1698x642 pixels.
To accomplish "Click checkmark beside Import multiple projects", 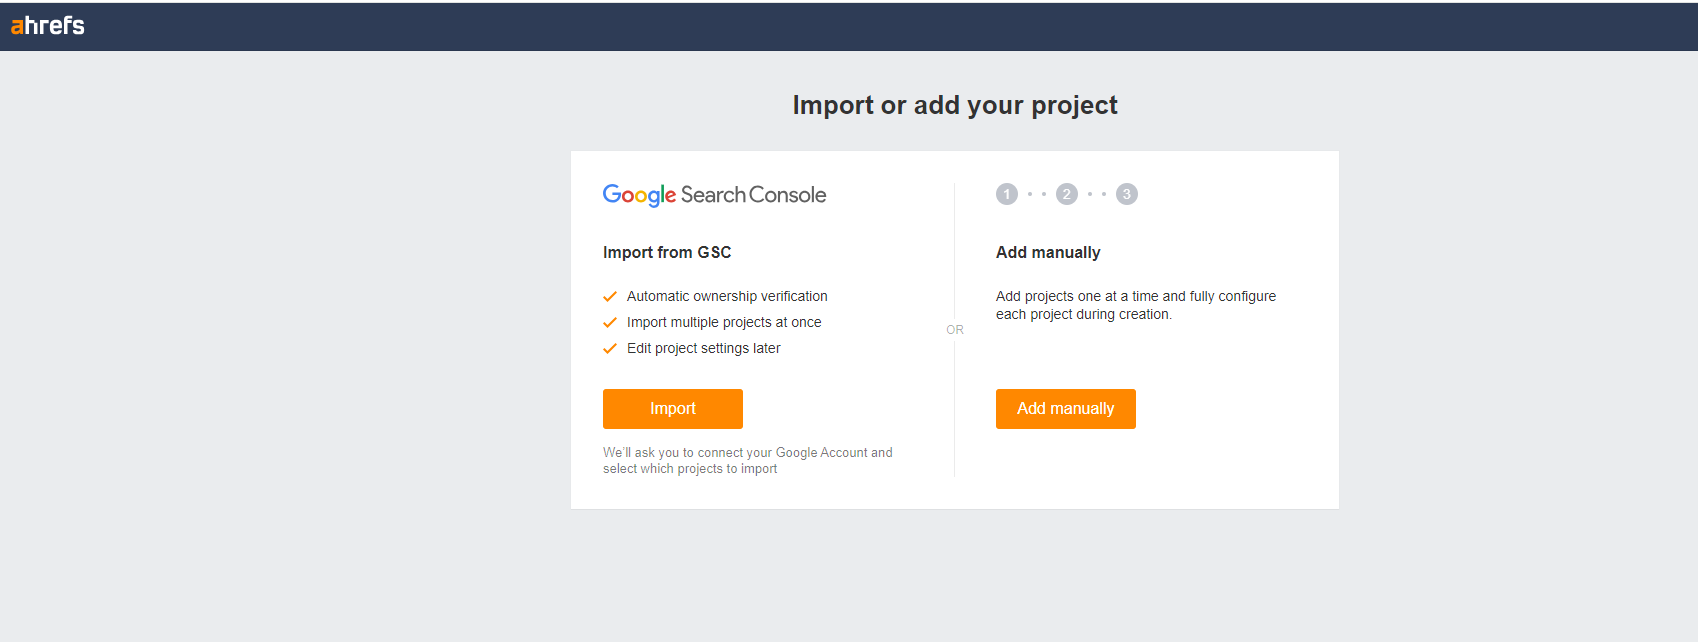I will point(610,323).
